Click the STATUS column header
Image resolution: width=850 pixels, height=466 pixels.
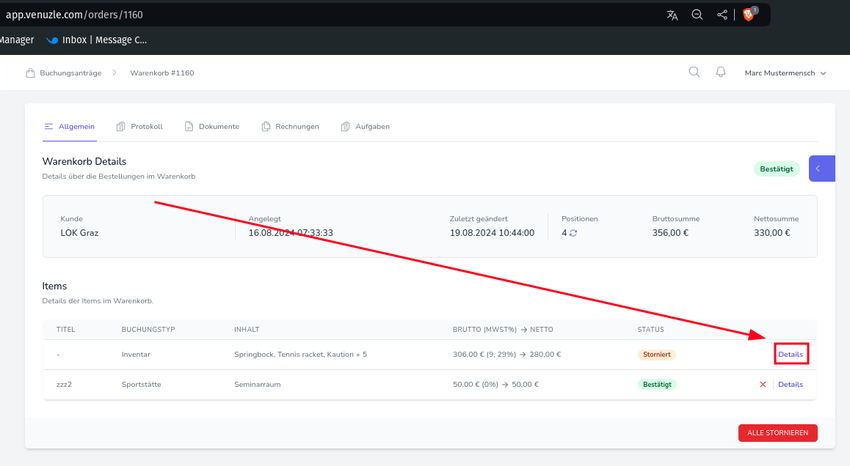coord(651,329)
